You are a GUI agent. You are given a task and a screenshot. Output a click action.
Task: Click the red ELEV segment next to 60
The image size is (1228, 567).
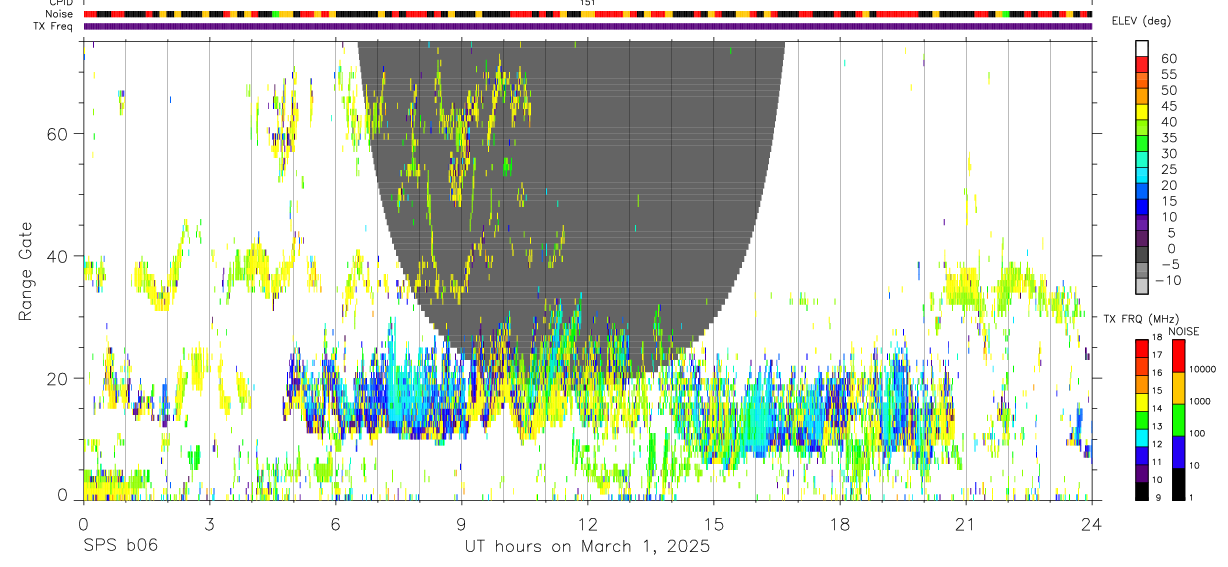point(1142,64)
